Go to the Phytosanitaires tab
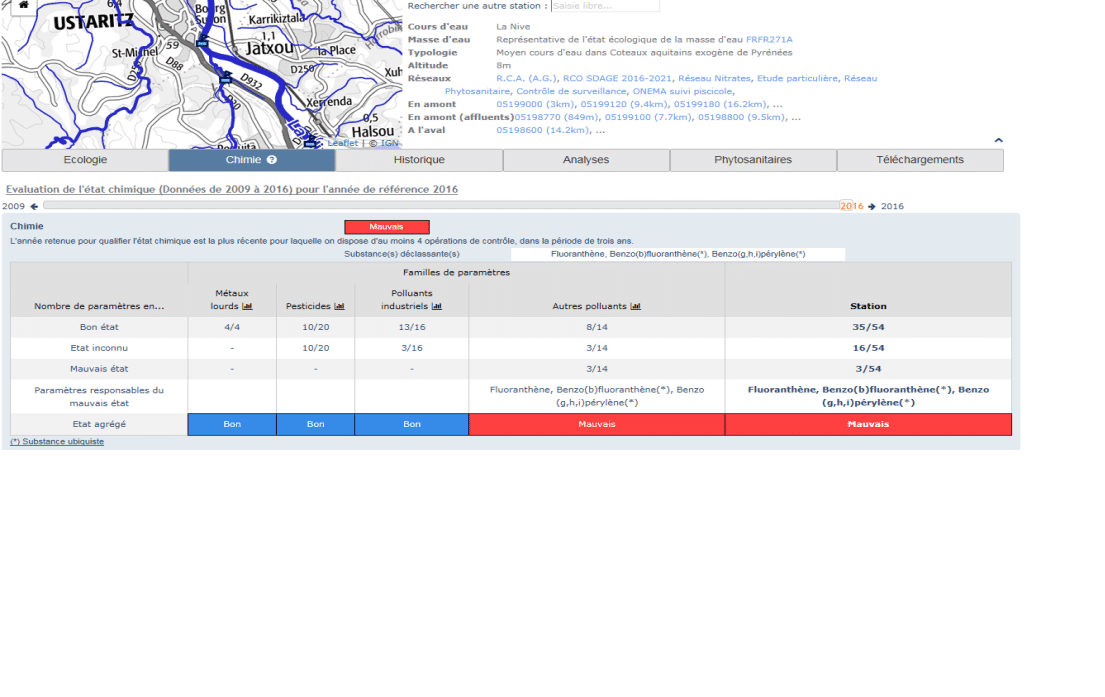1105x697 pixels. click(752, 160)
